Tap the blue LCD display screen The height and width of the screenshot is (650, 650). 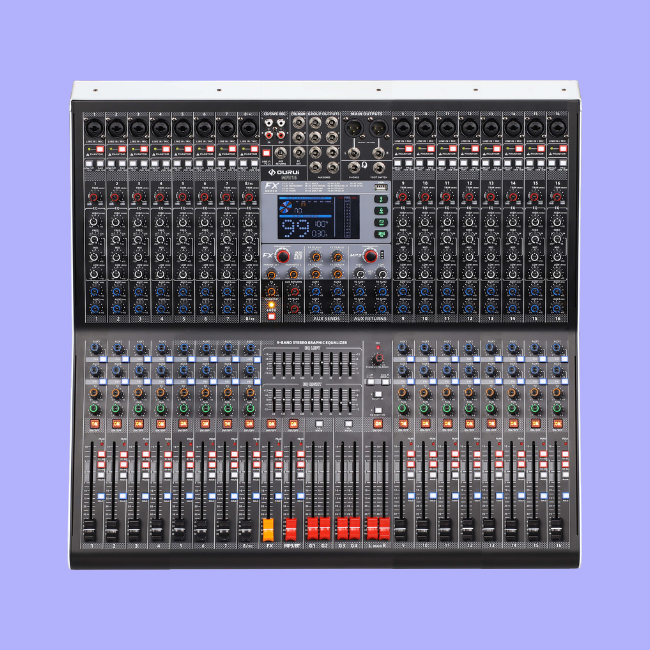point(318,217)
